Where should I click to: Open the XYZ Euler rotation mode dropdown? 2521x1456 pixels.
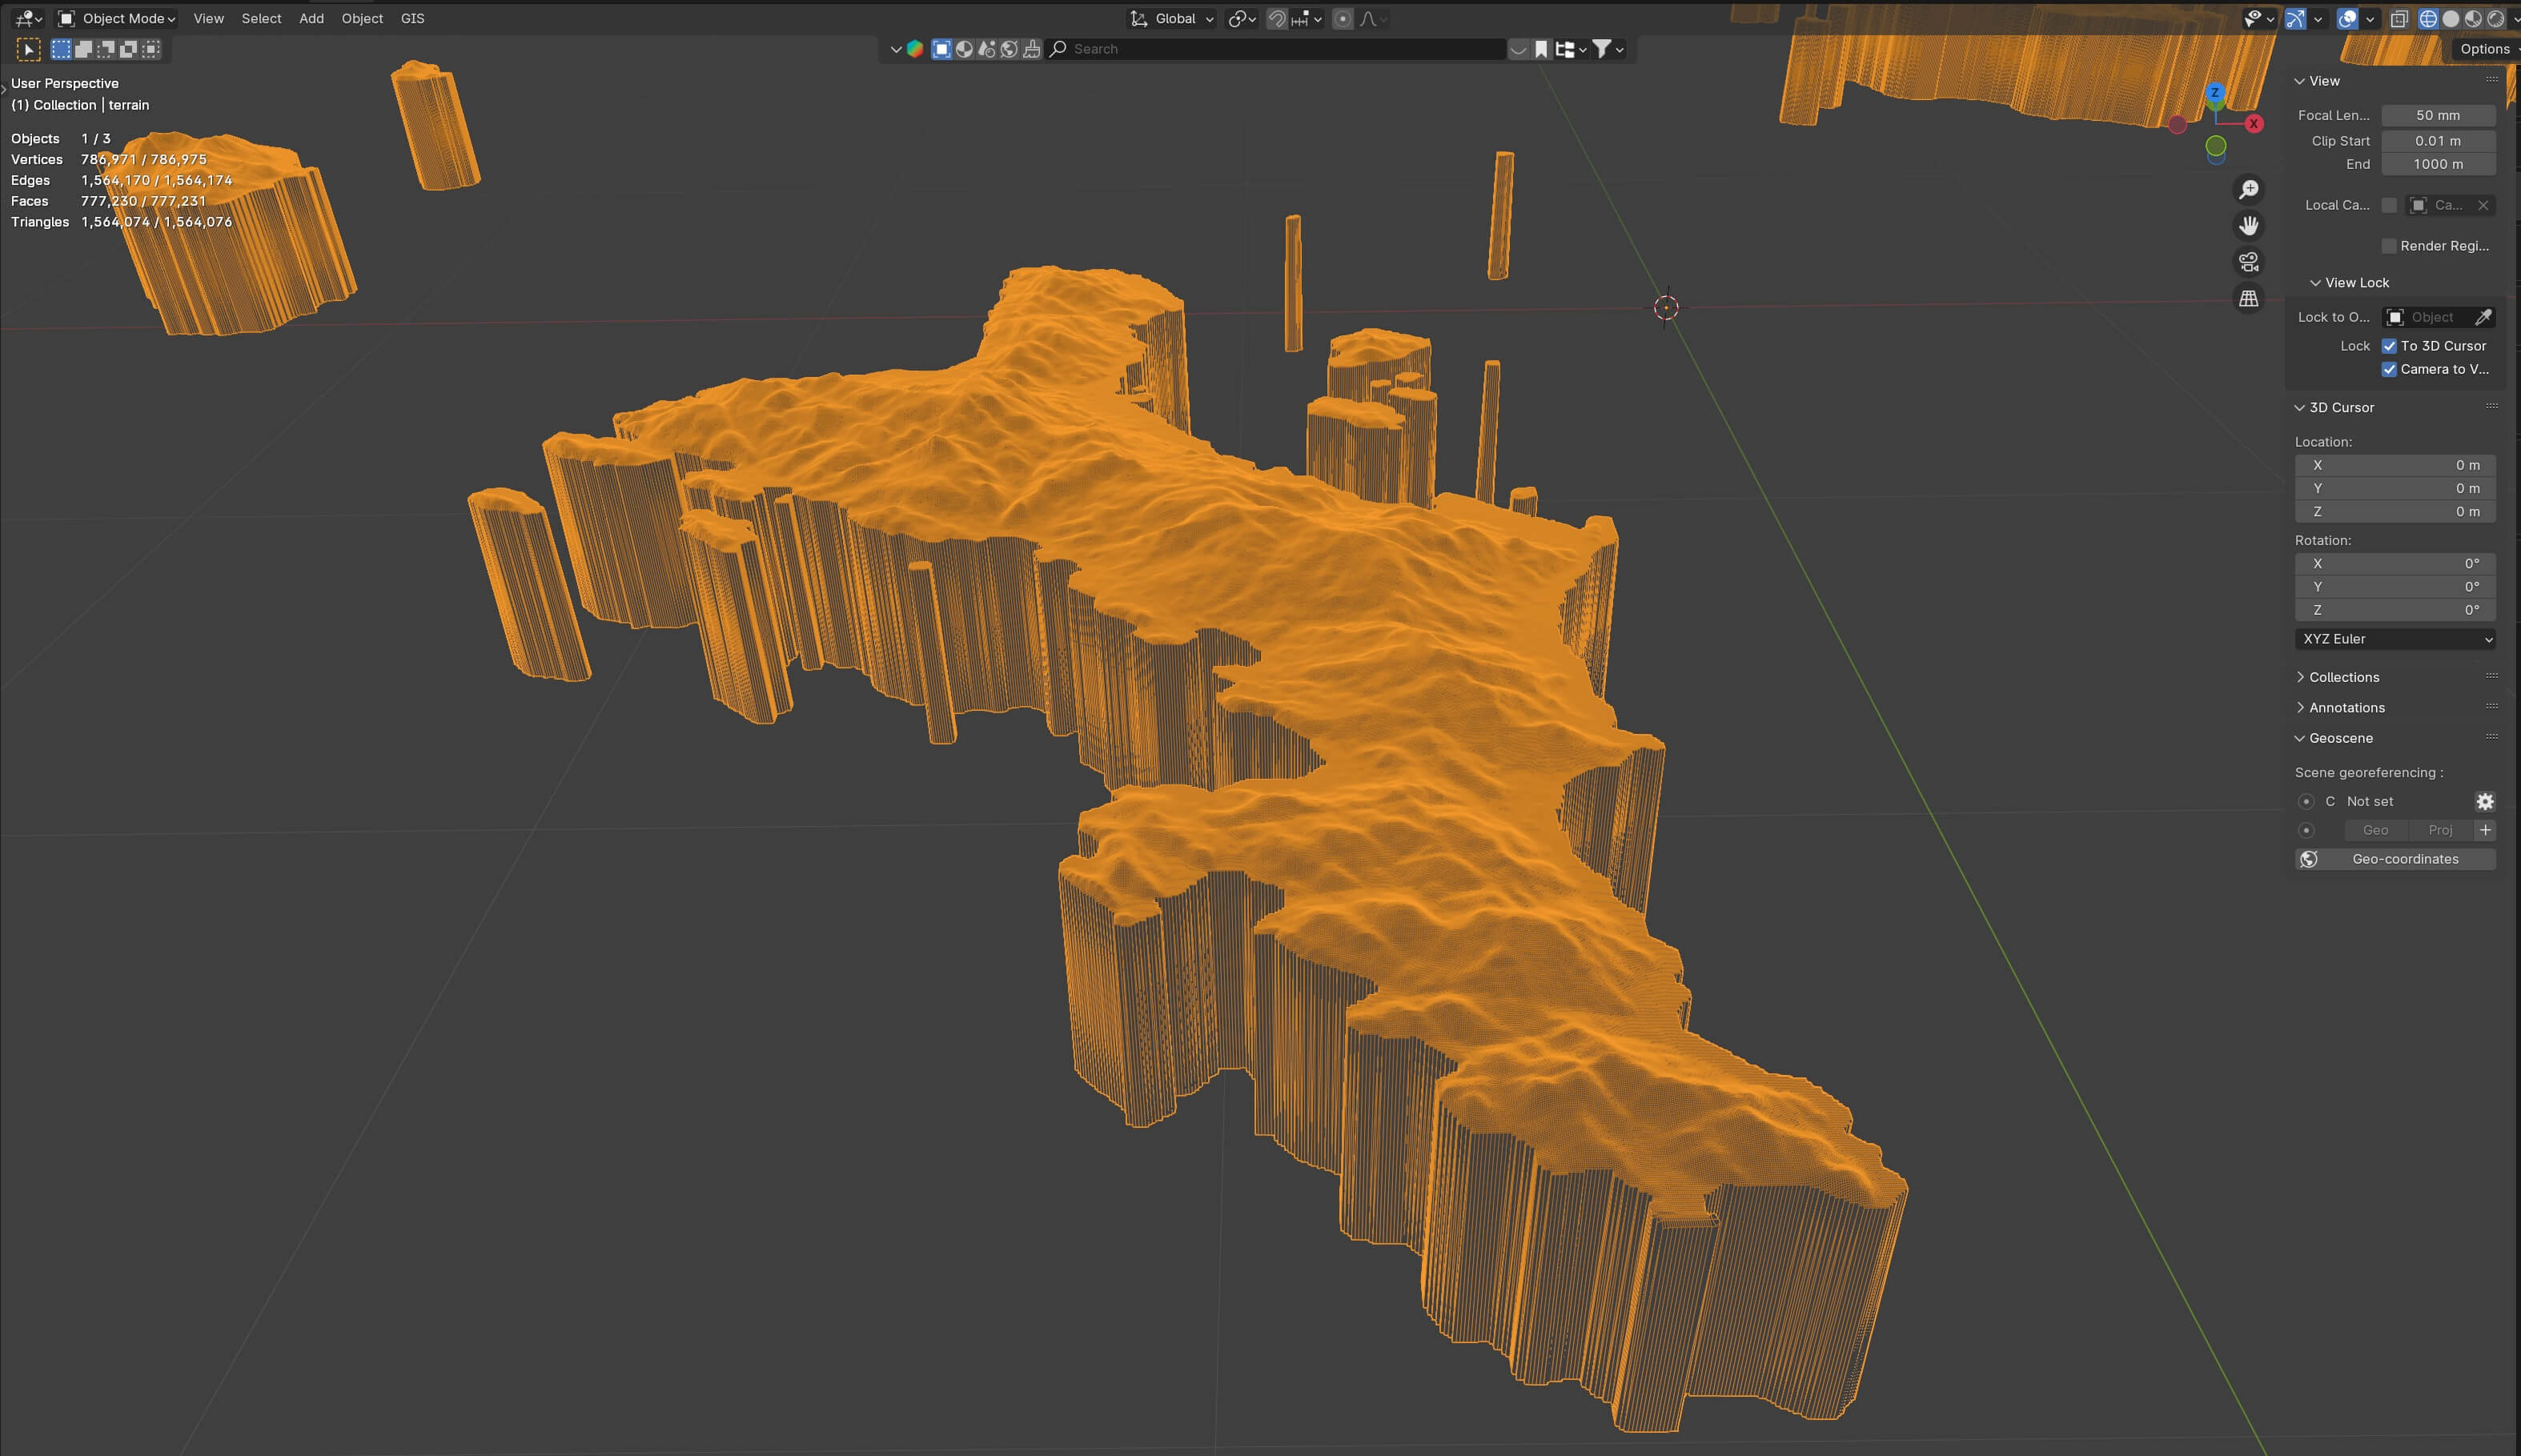tap(2395, 639)
